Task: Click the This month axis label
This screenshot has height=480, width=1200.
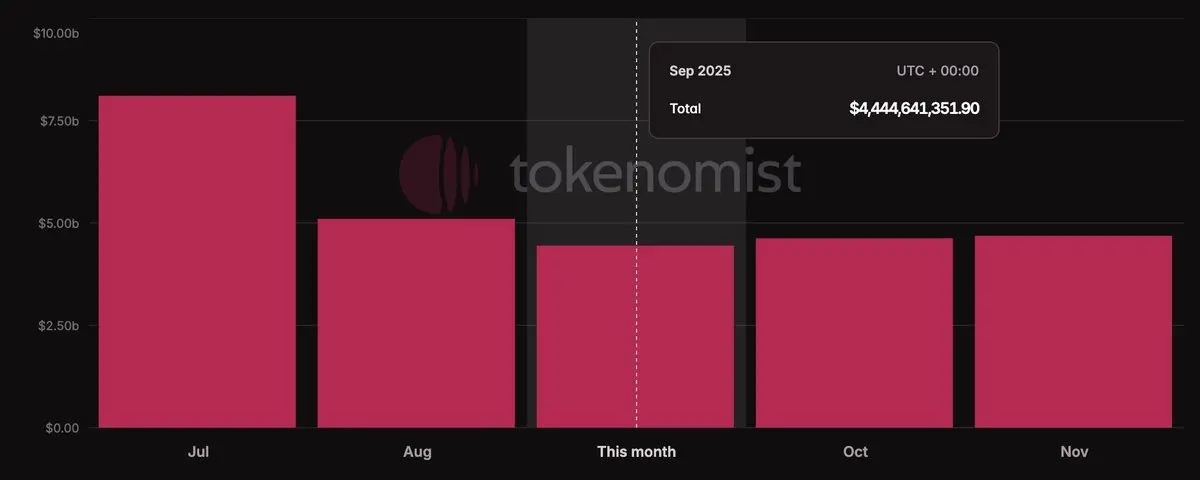Action: coord(636,452)
